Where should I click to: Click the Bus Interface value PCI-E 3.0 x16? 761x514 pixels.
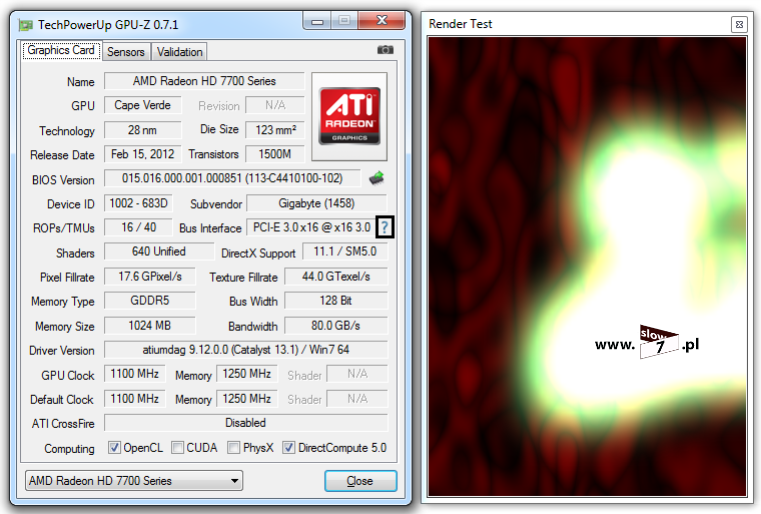311,228
